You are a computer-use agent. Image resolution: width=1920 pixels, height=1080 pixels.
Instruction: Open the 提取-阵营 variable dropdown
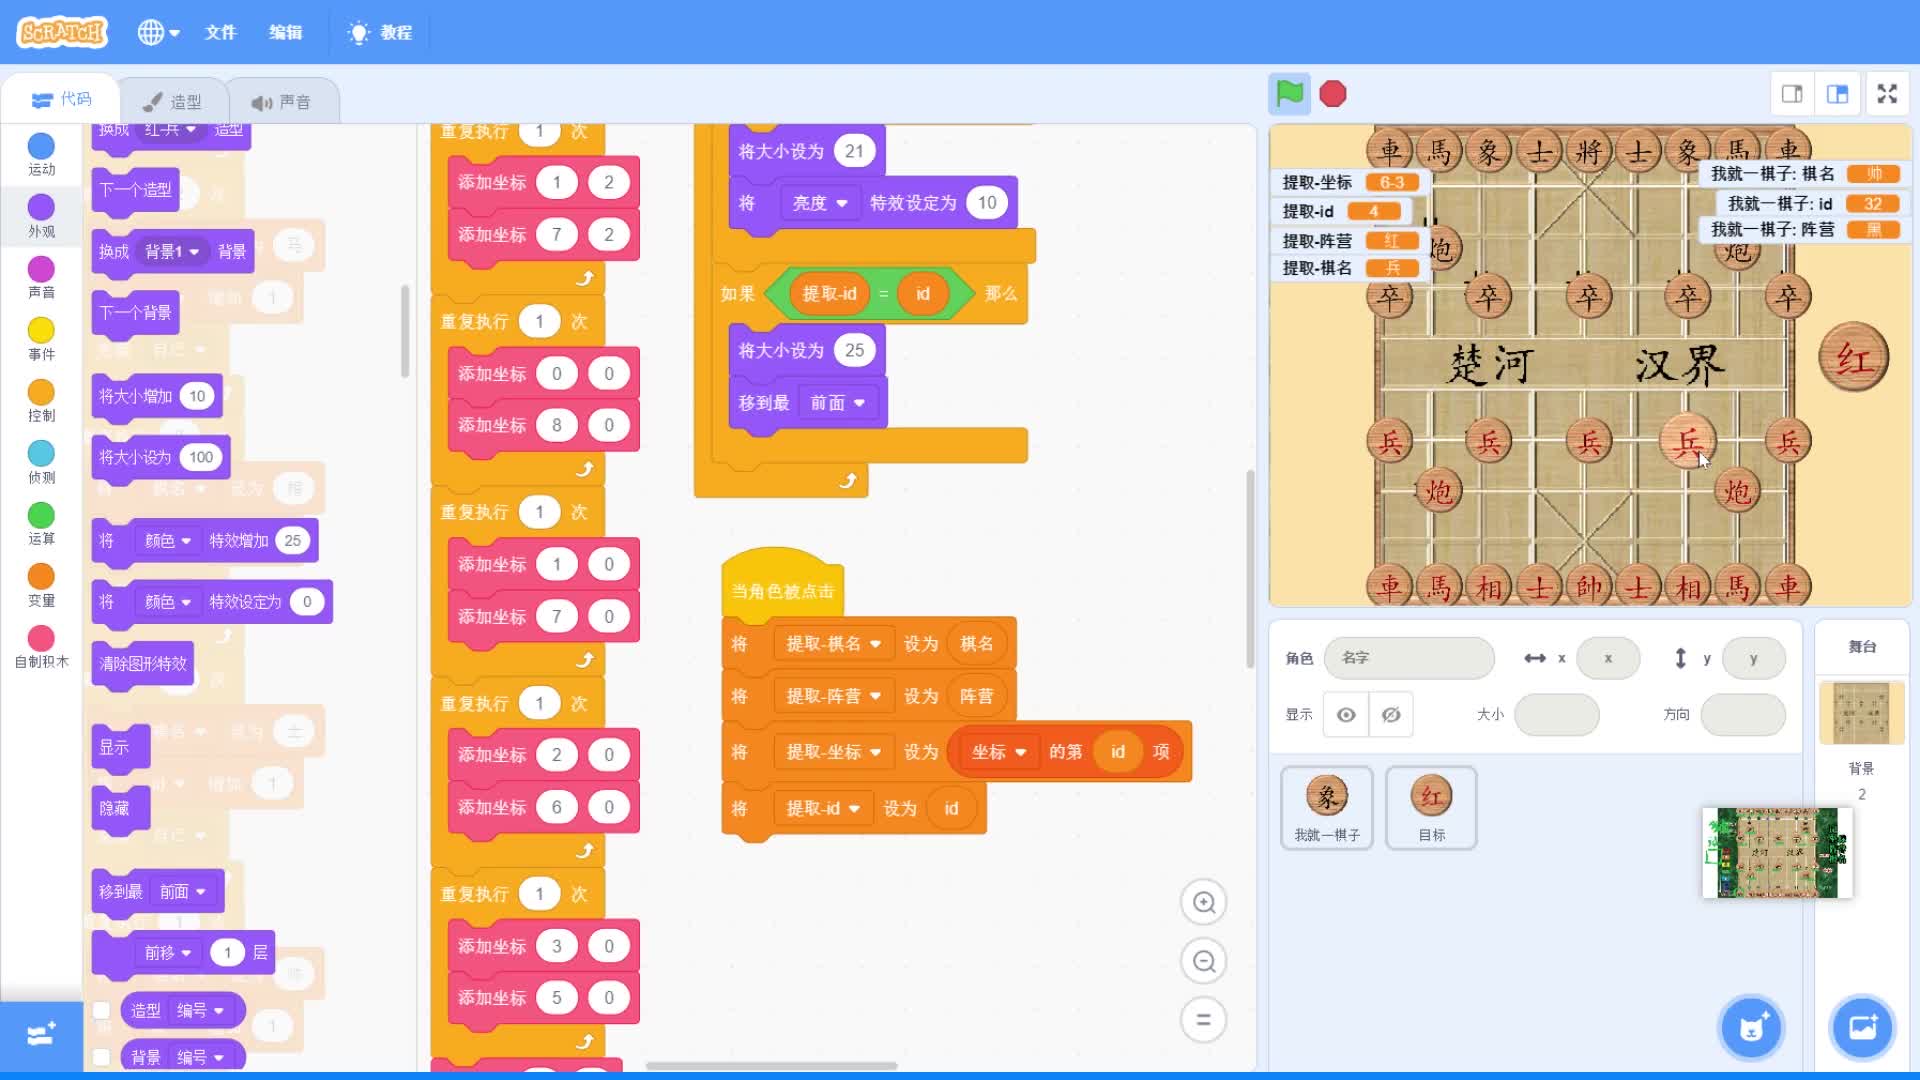point(832,696)
